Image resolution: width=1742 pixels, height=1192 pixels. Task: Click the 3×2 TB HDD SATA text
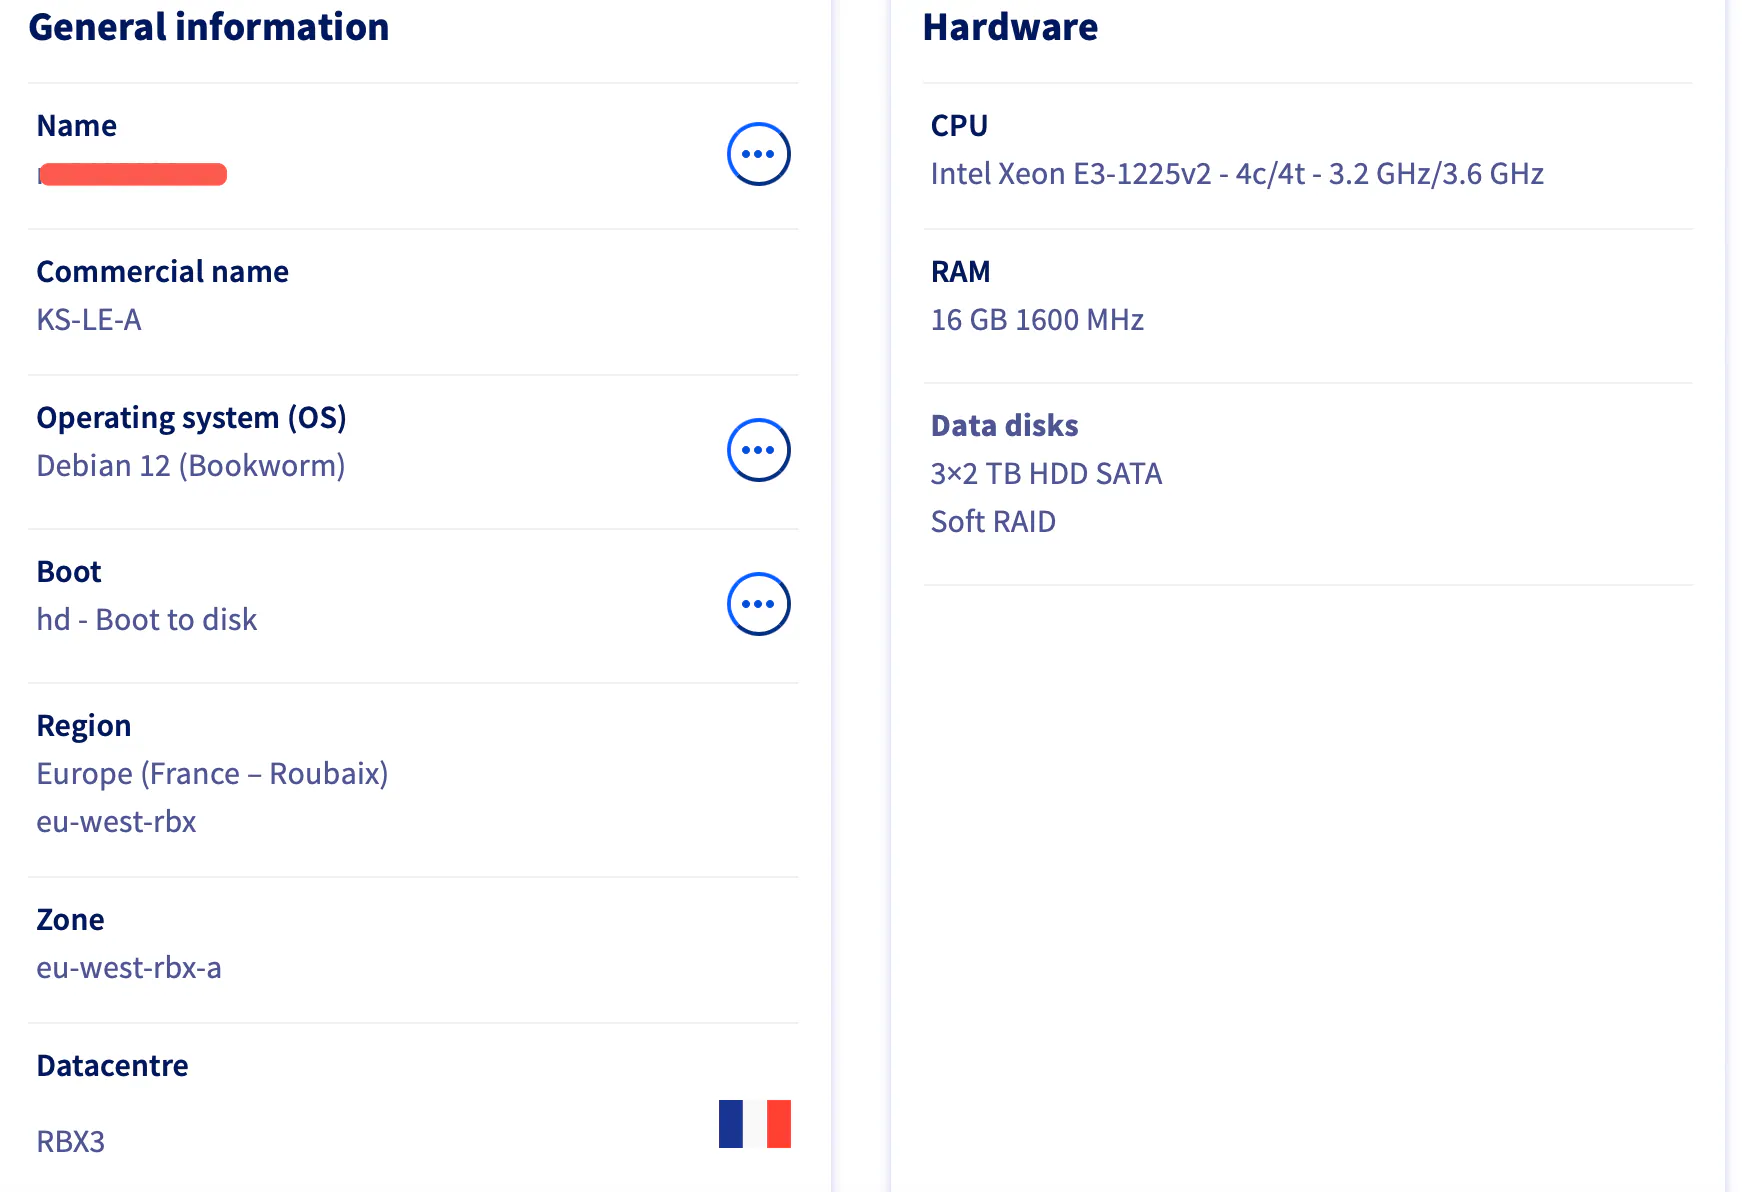1046,474
